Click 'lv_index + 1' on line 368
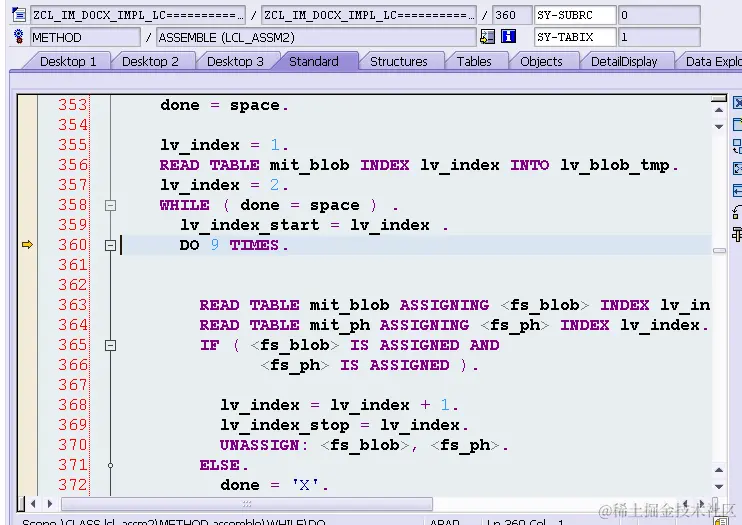 click(x=389, y=405)
